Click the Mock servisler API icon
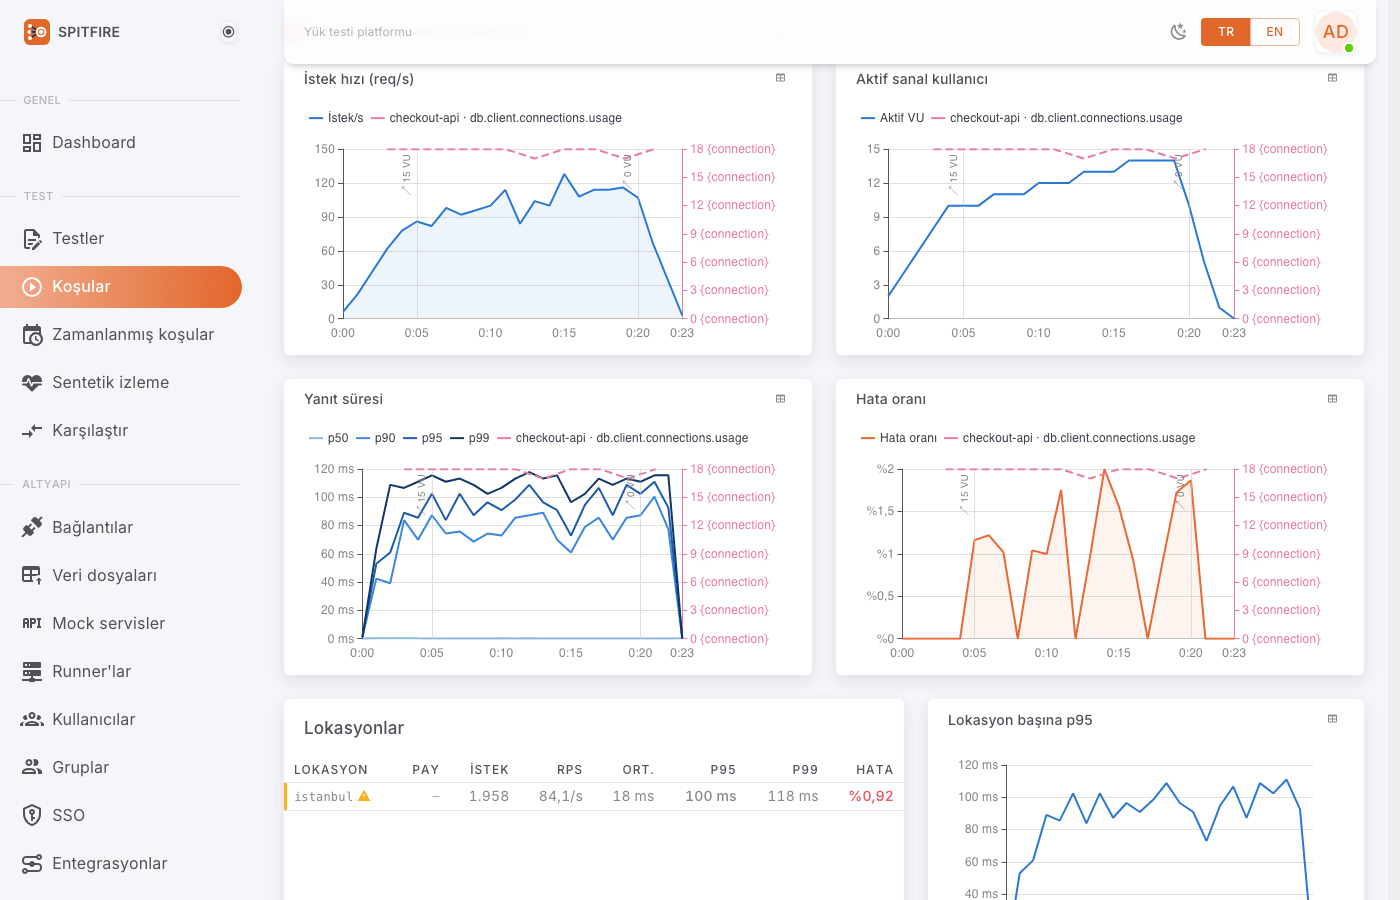 tap(32, 623)
